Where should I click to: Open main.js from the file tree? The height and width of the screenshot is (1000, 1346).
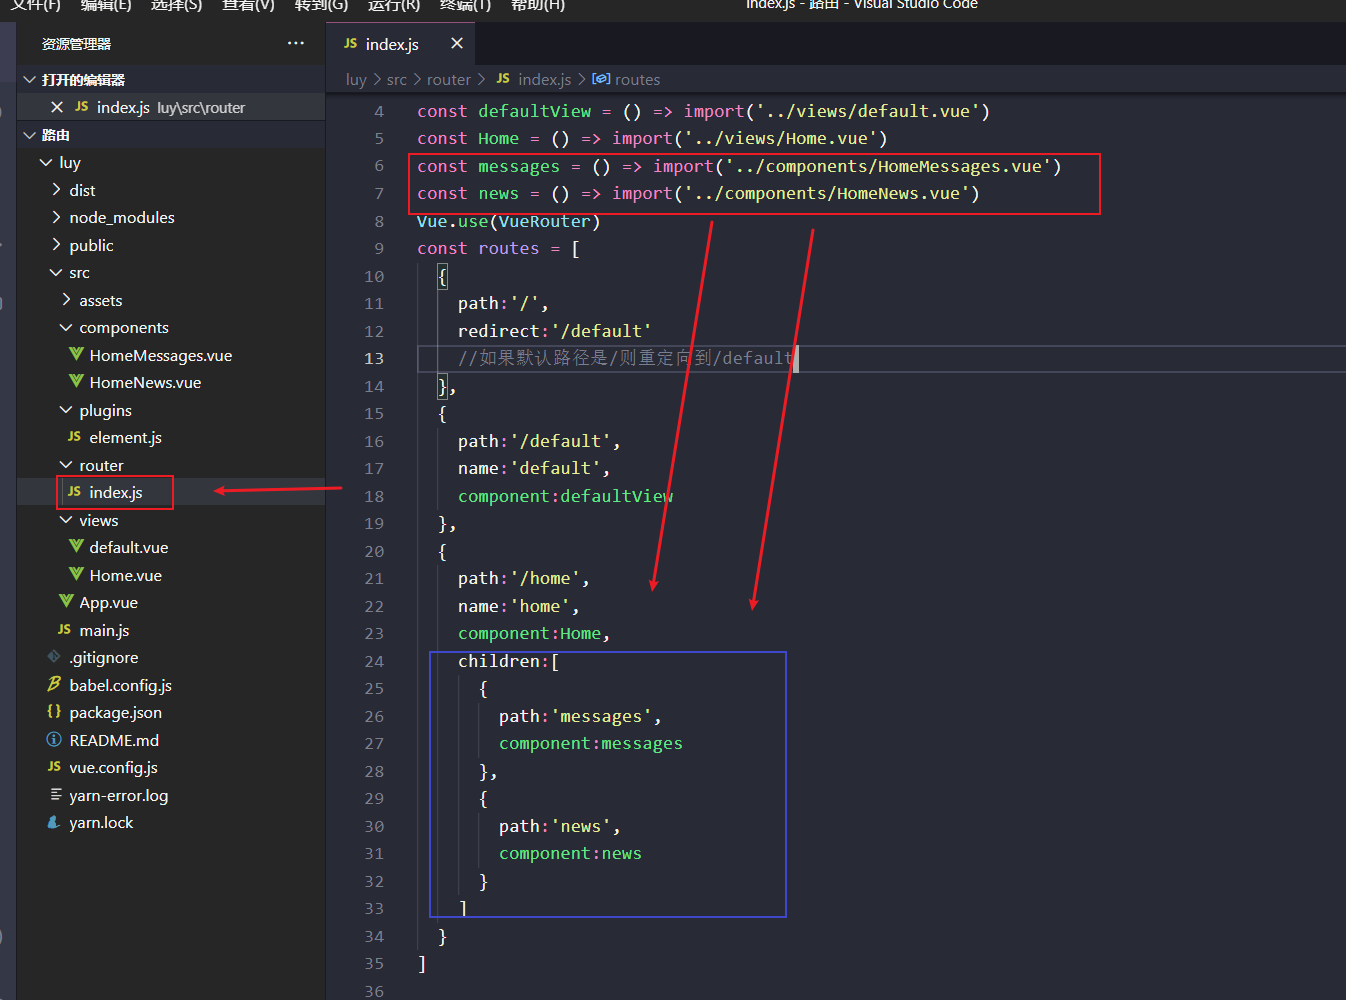[x=104, y=630]
